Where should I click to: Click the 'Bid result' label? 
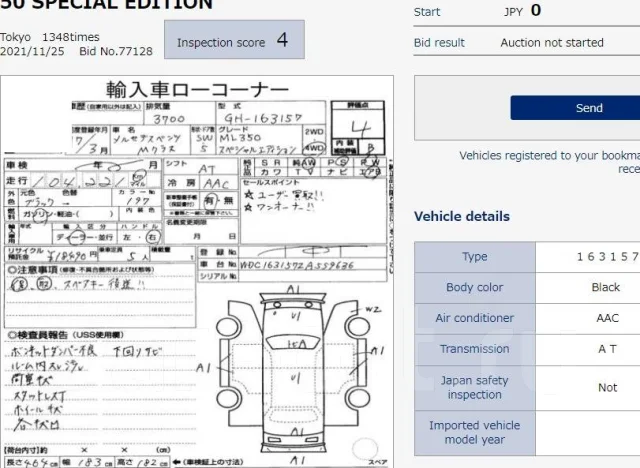(439, 42)
